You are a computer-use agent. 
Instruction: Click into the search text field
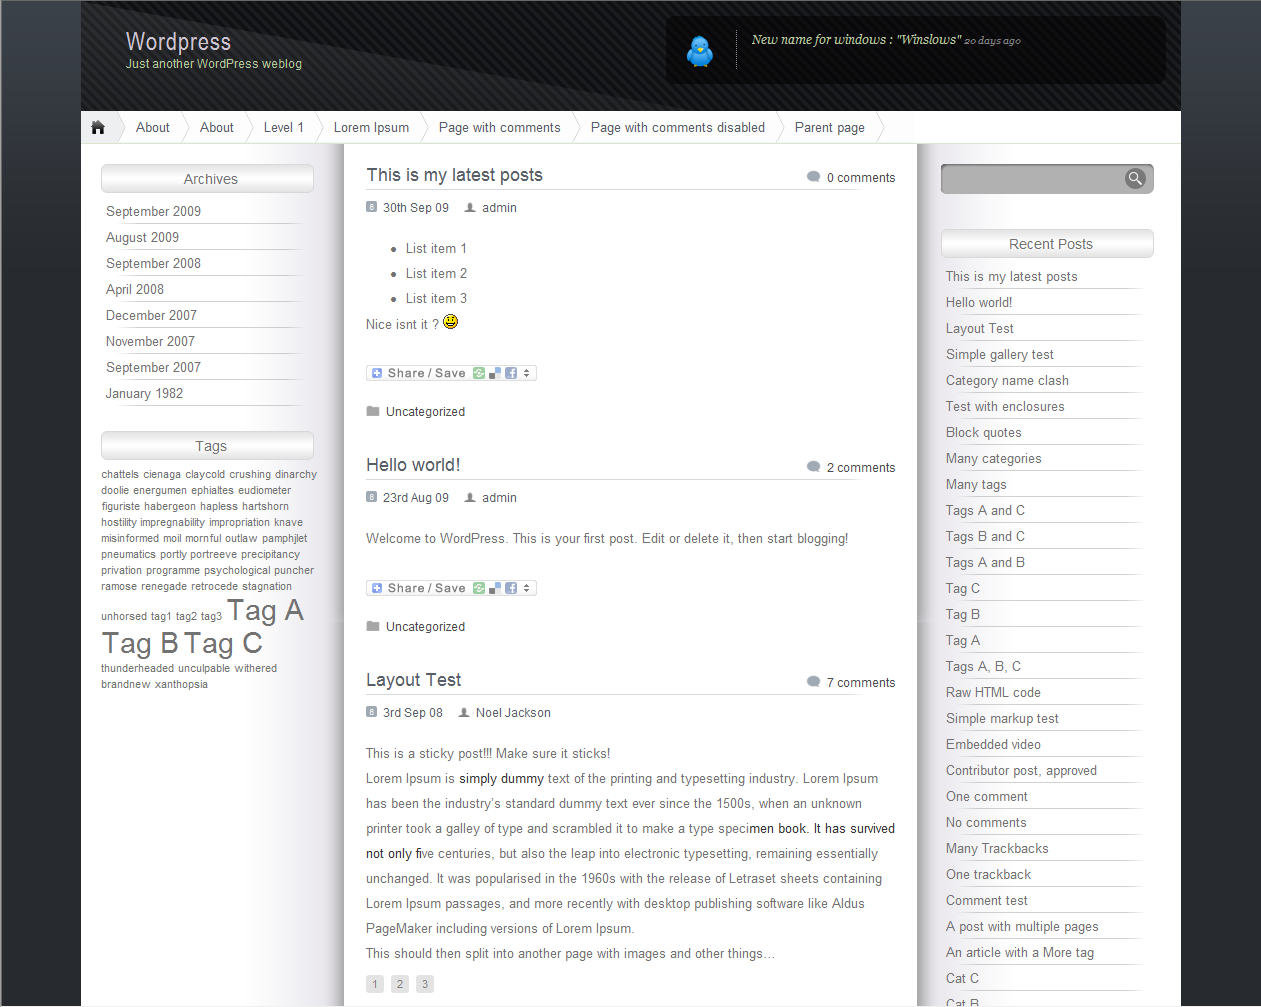1032,179
